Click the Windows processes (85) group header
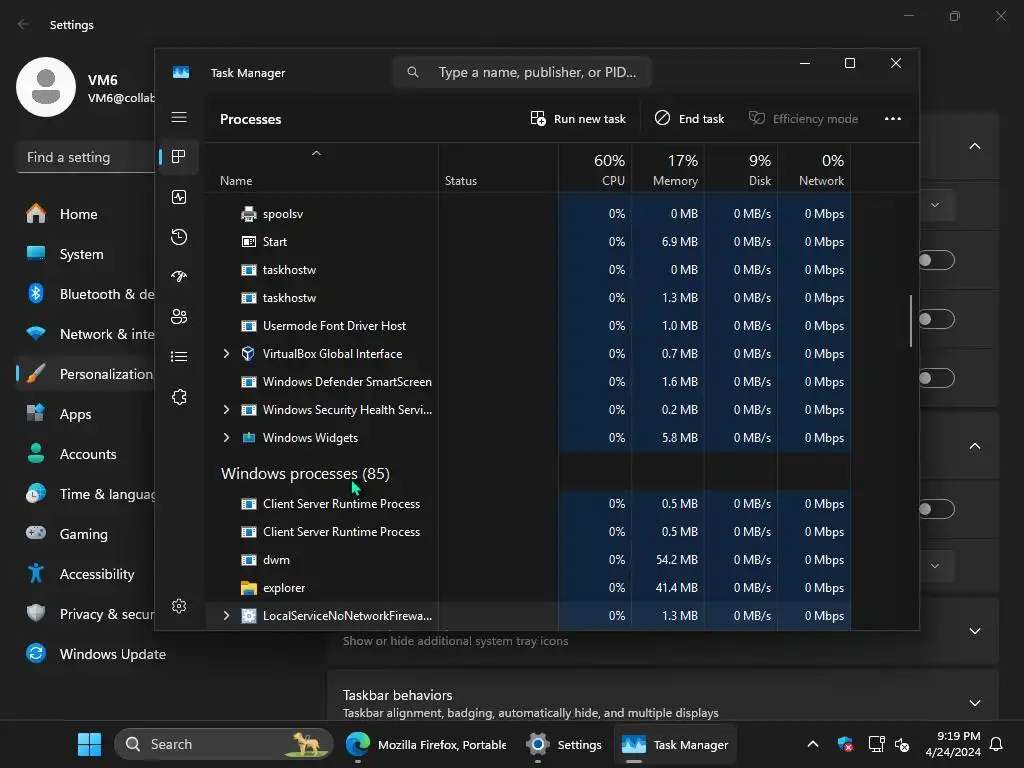 (x=305, y=473)
